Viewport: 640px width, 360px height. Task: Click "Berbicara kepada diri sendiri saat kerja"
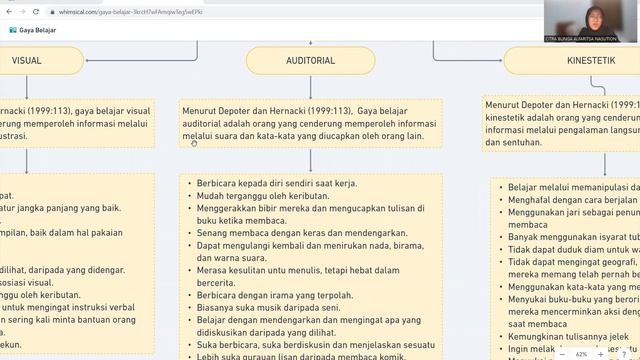[x=277, y=183]
